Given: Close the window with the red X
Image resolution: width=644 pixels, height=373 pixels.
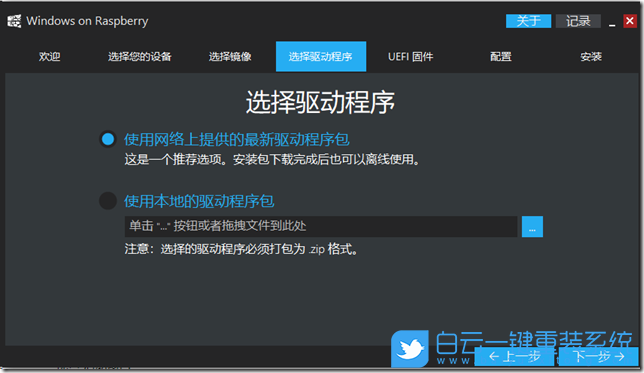Looking at the screenshot, I should pos(630,21).
